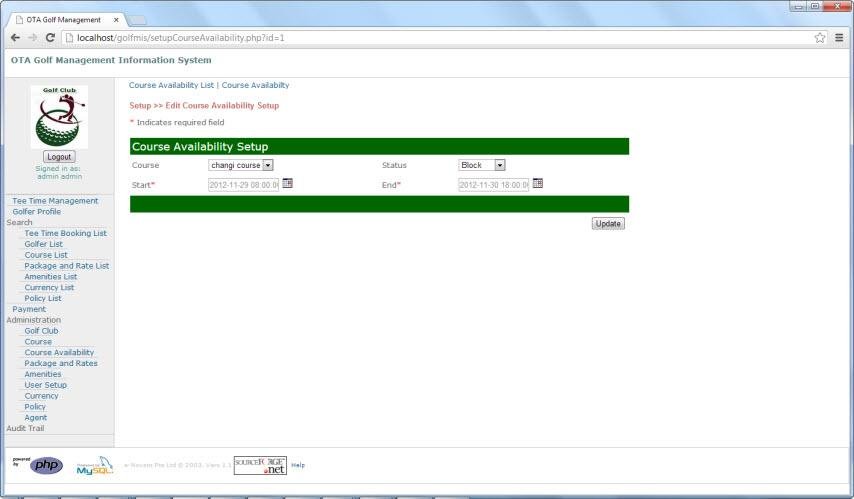This screenshot has height=499, width=854.
Task: Click the browser forward arrow
Action: (33, 38)
